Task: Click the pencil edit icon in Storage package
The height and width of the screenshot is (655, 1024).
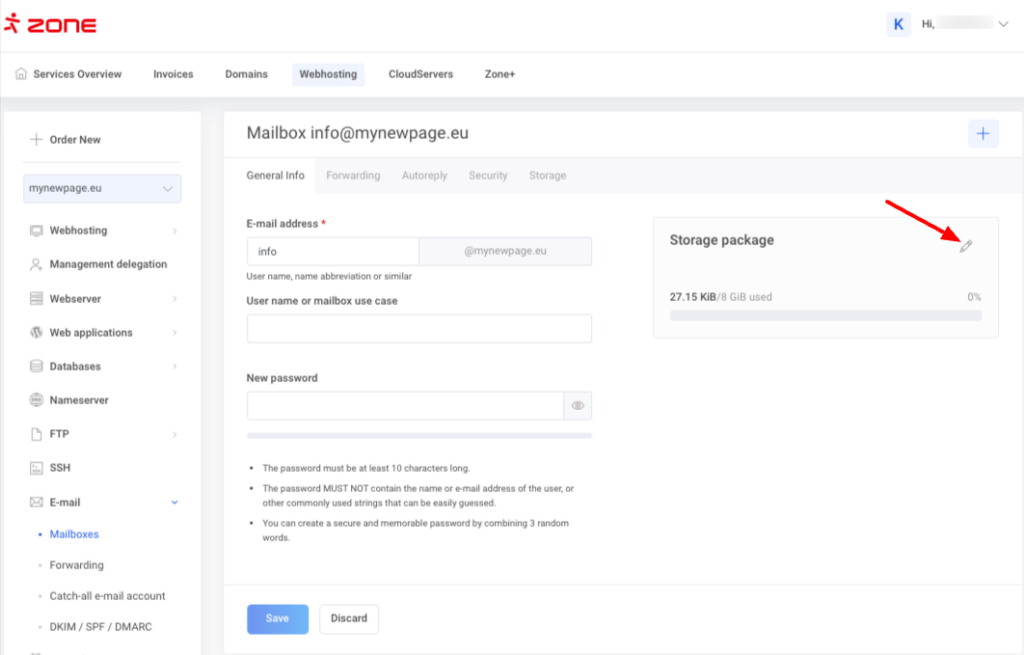Action: click(x=965, y=246)
